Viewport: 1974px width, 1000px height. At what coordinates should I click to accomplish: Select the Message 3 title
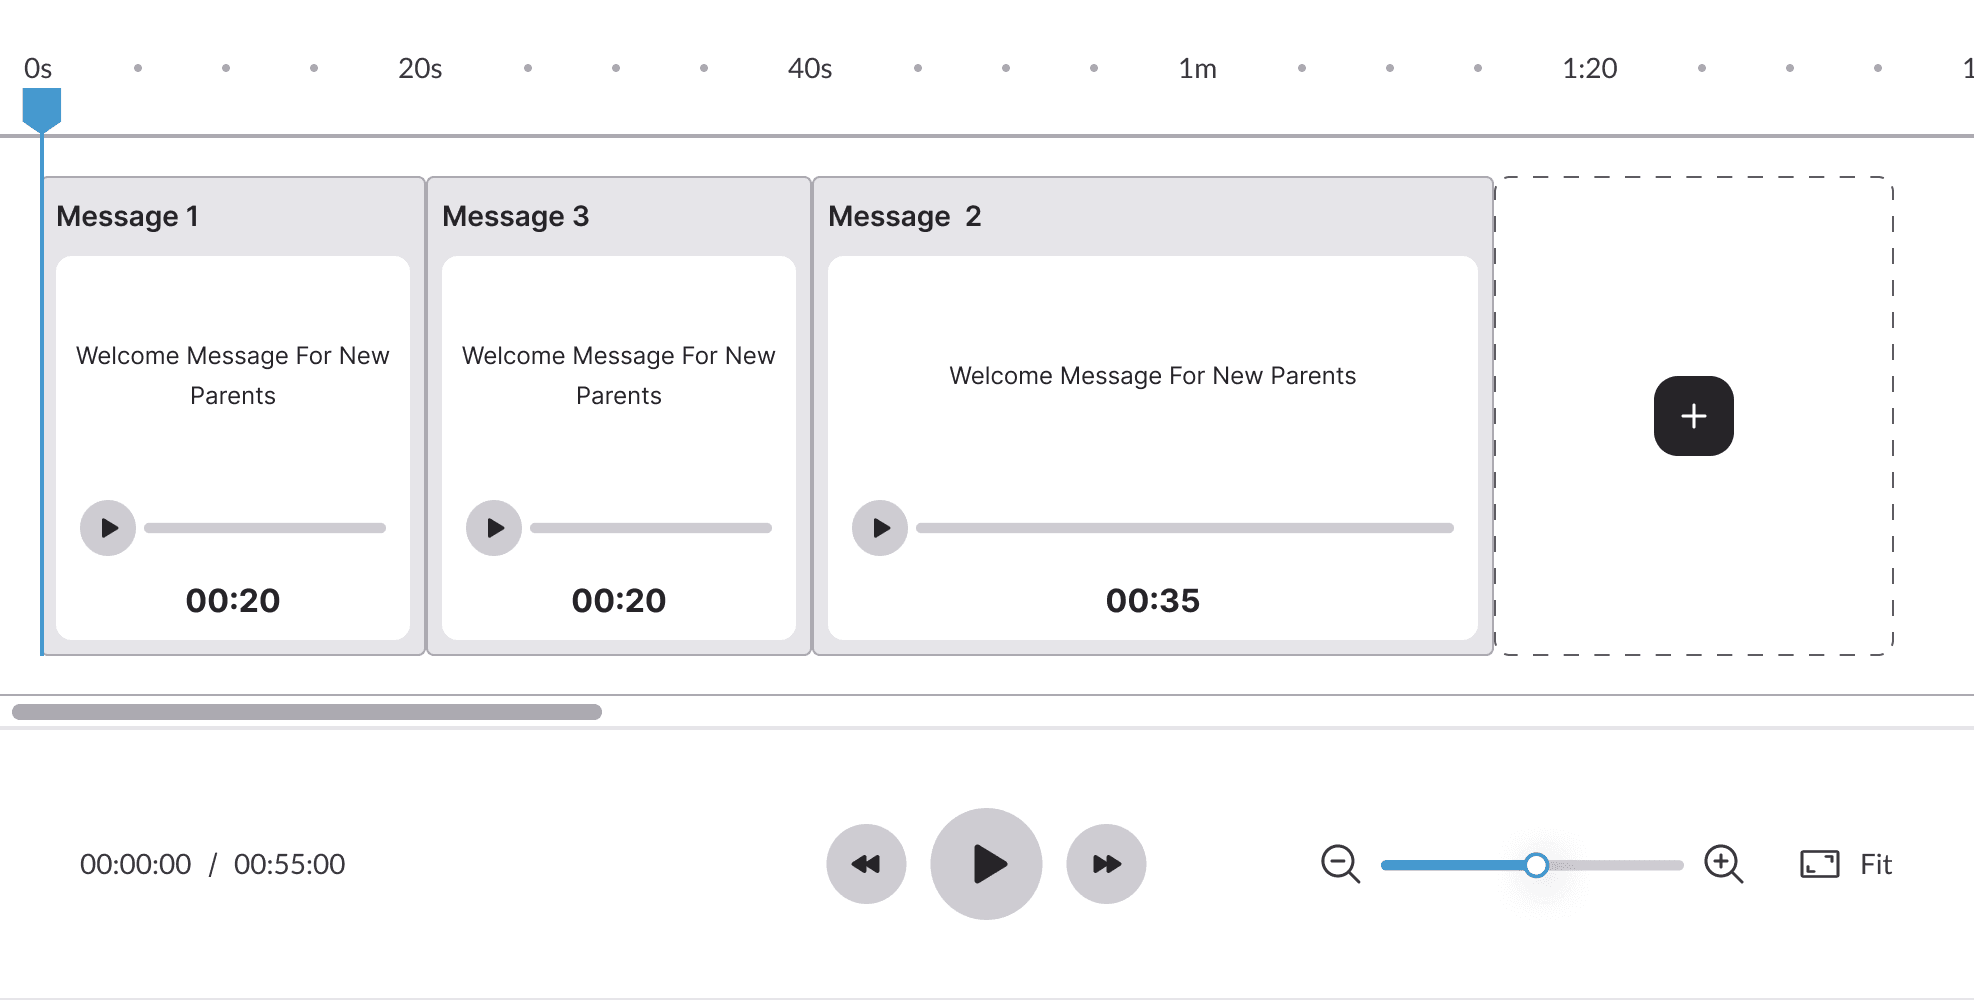(x=516, y=216)
